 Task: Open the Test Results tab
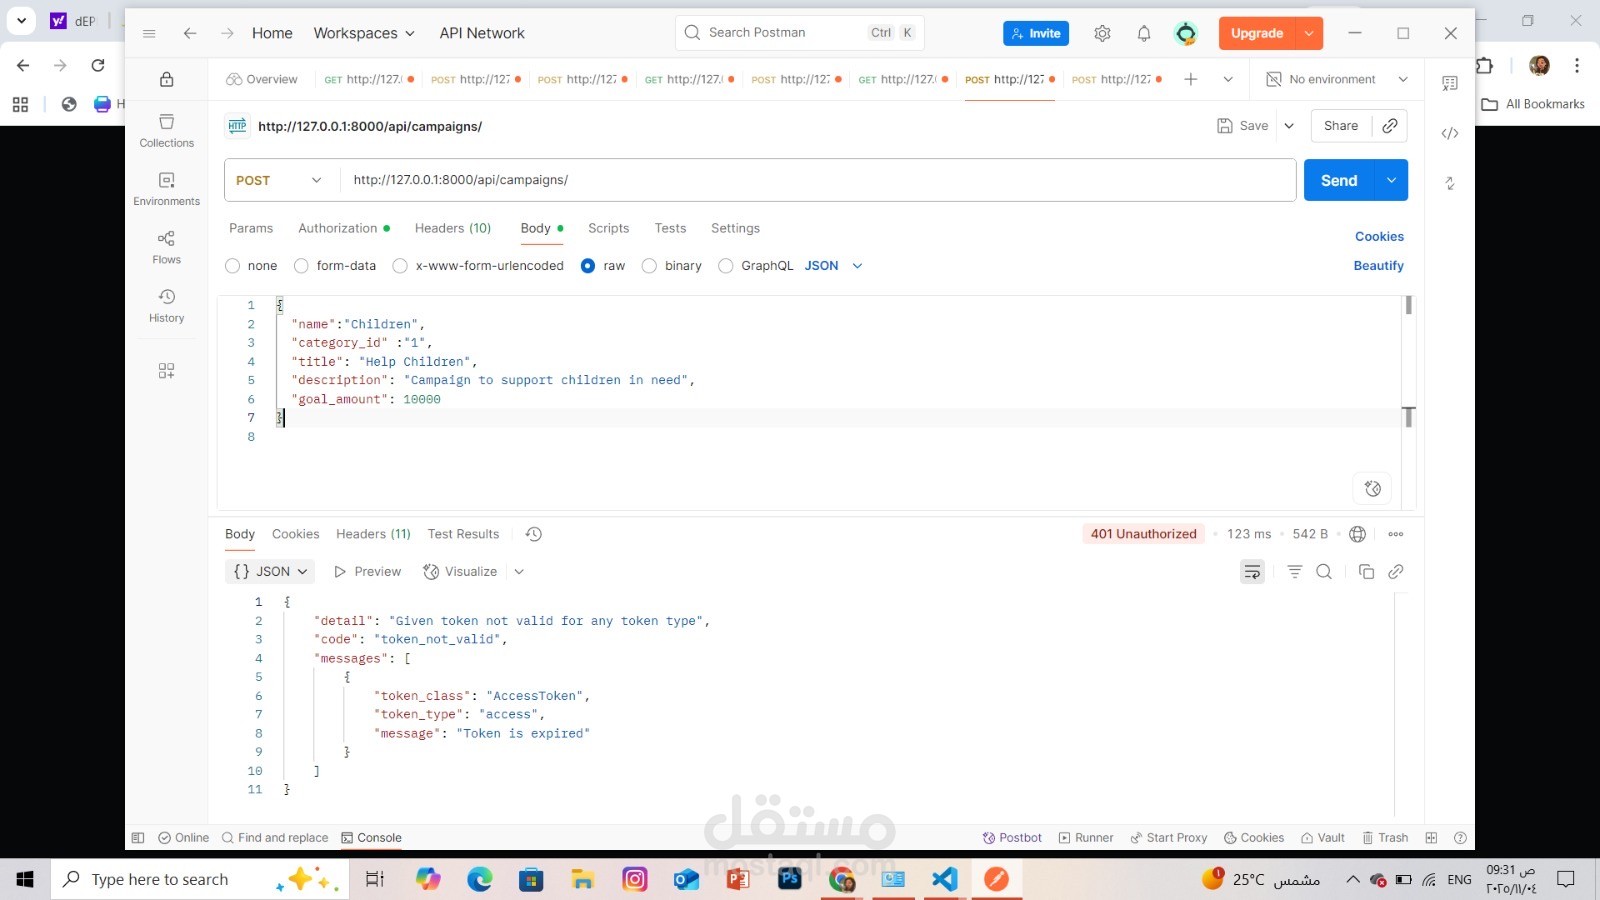[463, 534]
